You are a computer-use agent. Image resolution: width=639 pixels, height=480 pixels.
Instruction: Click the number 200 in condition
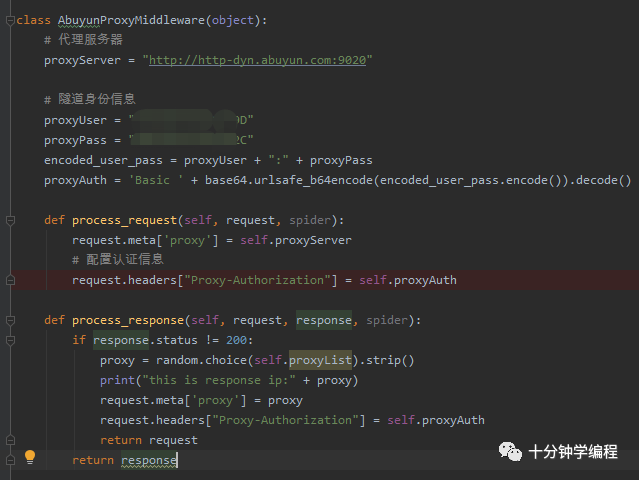pos(236,340)
